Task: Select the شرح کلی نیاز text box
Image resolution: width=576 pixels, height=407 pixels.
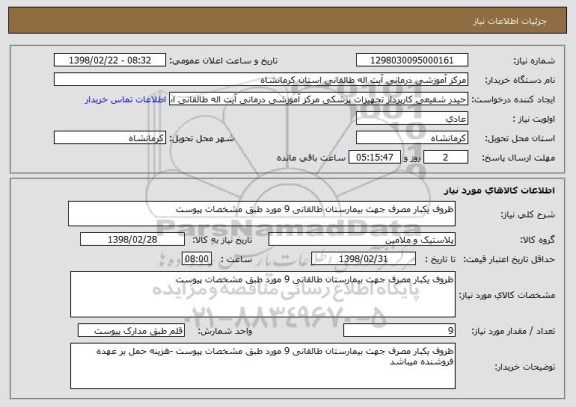Action: point(262,213)
